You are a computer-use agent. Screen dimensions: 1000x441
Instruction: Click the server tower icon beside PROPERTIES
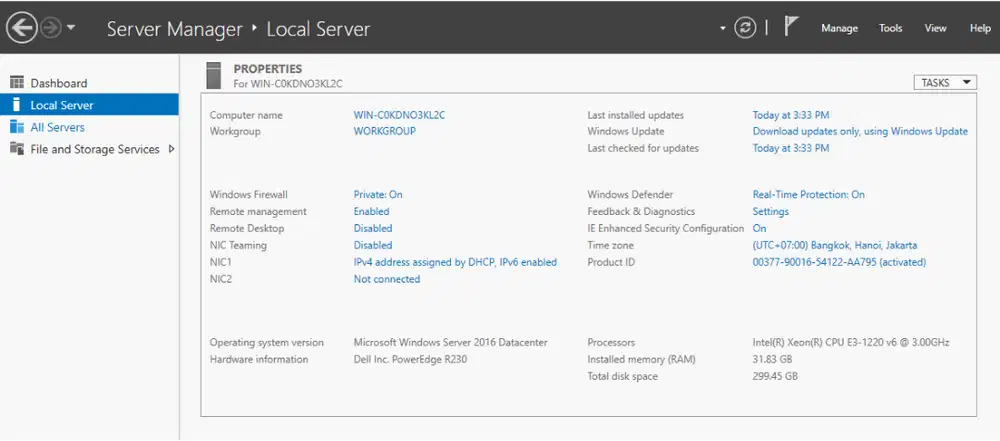[214, 75]
